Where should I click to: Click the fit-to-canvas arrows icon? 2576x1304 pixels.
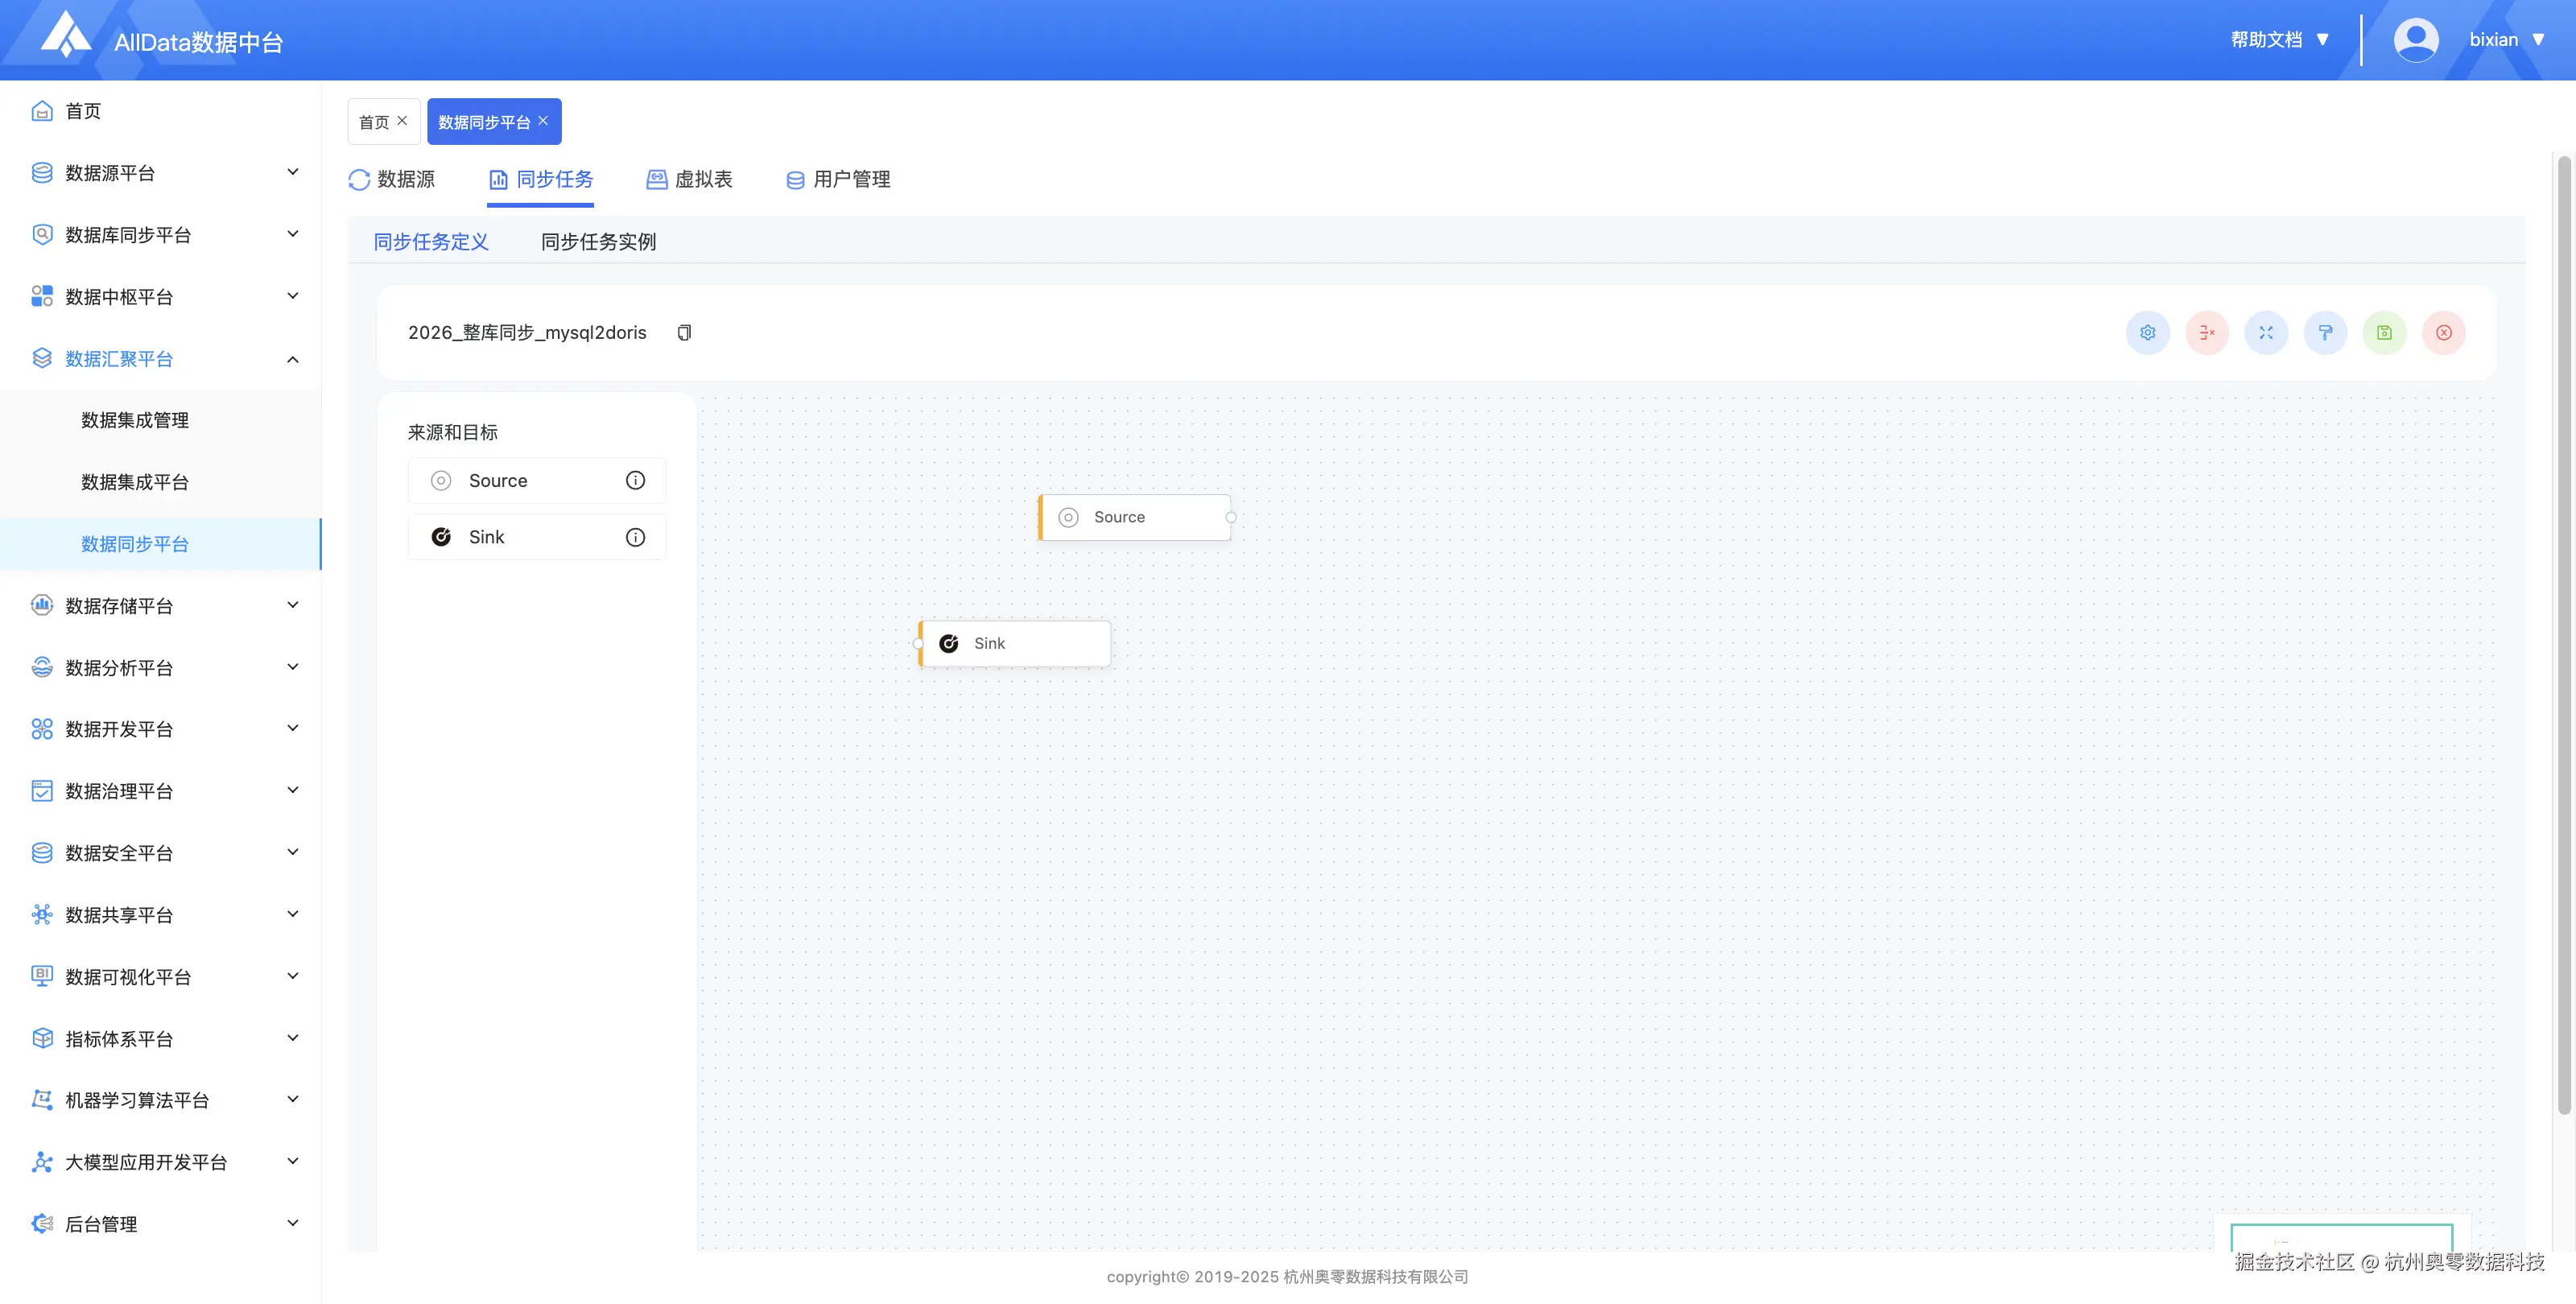(2266, 333)
